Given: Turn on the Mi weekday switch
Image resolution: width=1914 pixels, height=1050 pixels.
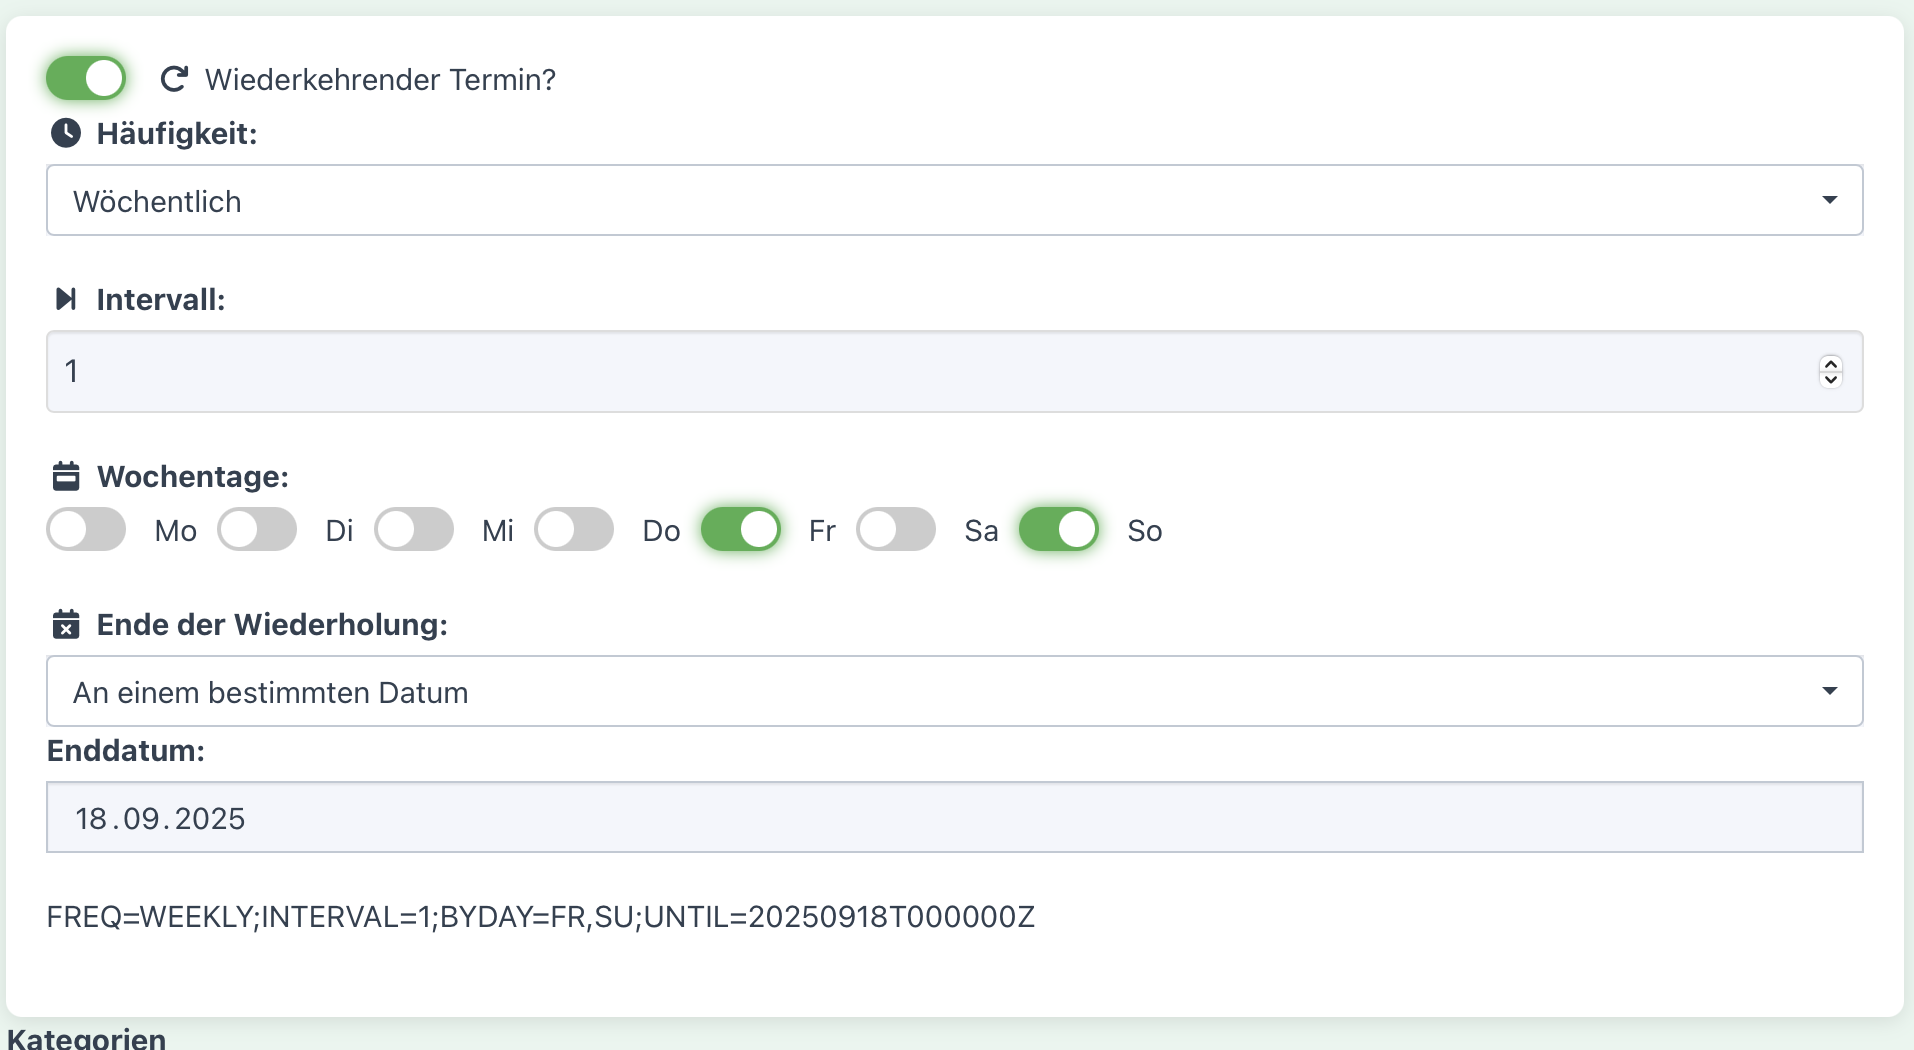Looking at the screenshot, I should (x=414, y=530).
